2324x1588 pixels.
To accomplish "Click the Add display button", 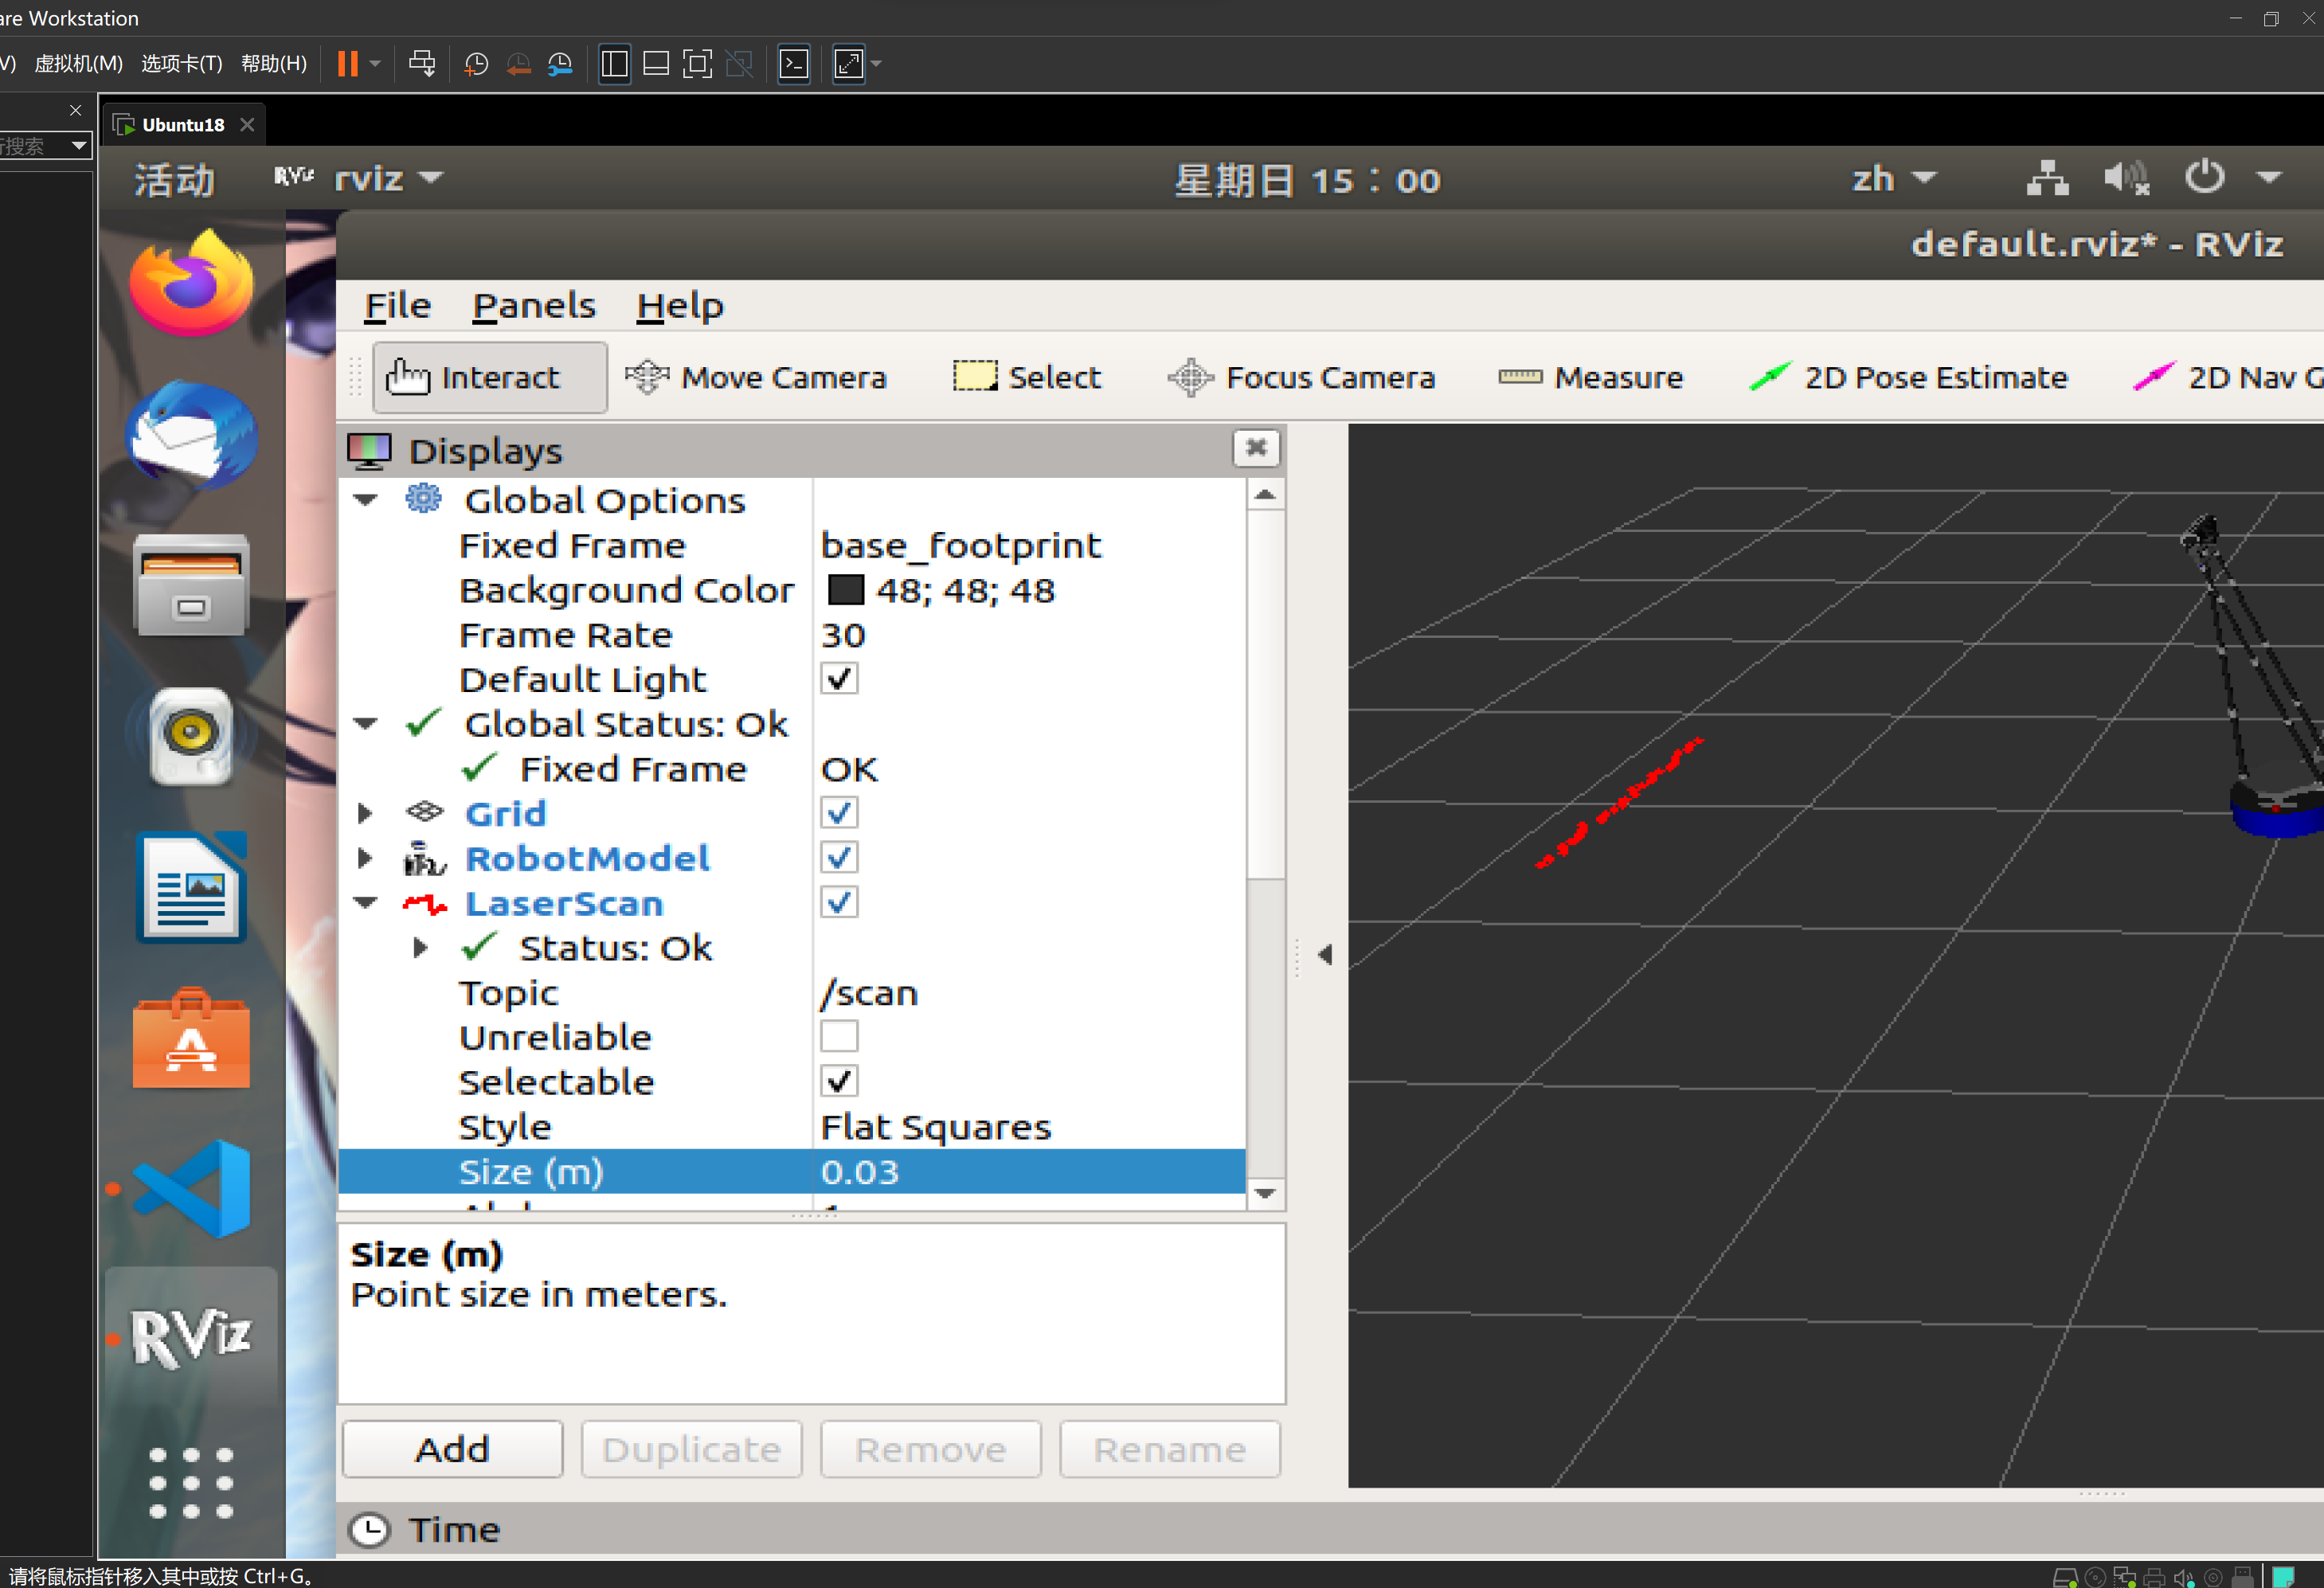I will [x=453, y=1449].
